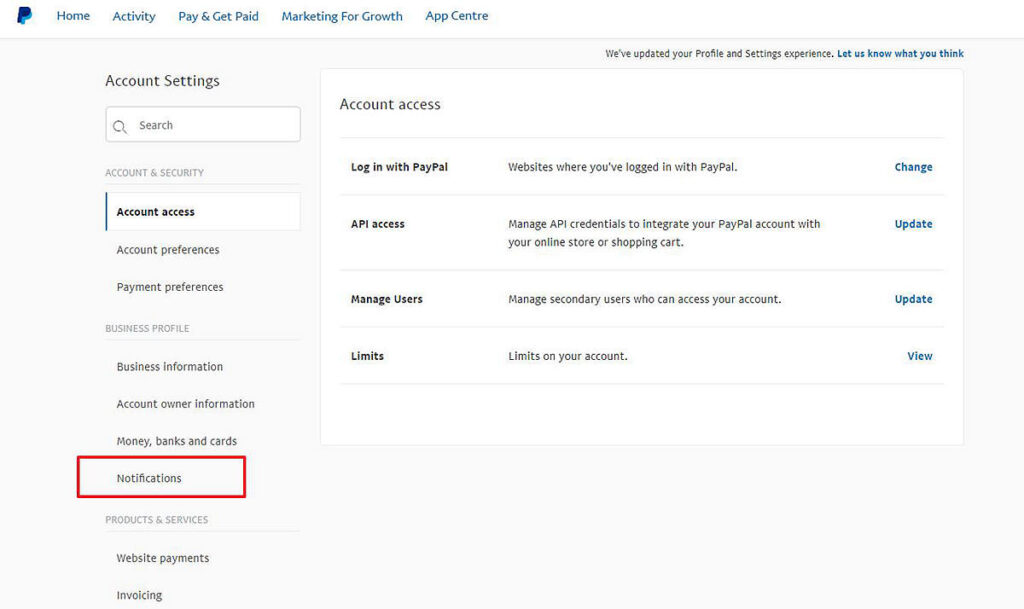Open Business information section
This screenshot has height=609, width=1024.
(x=170, y=366)
